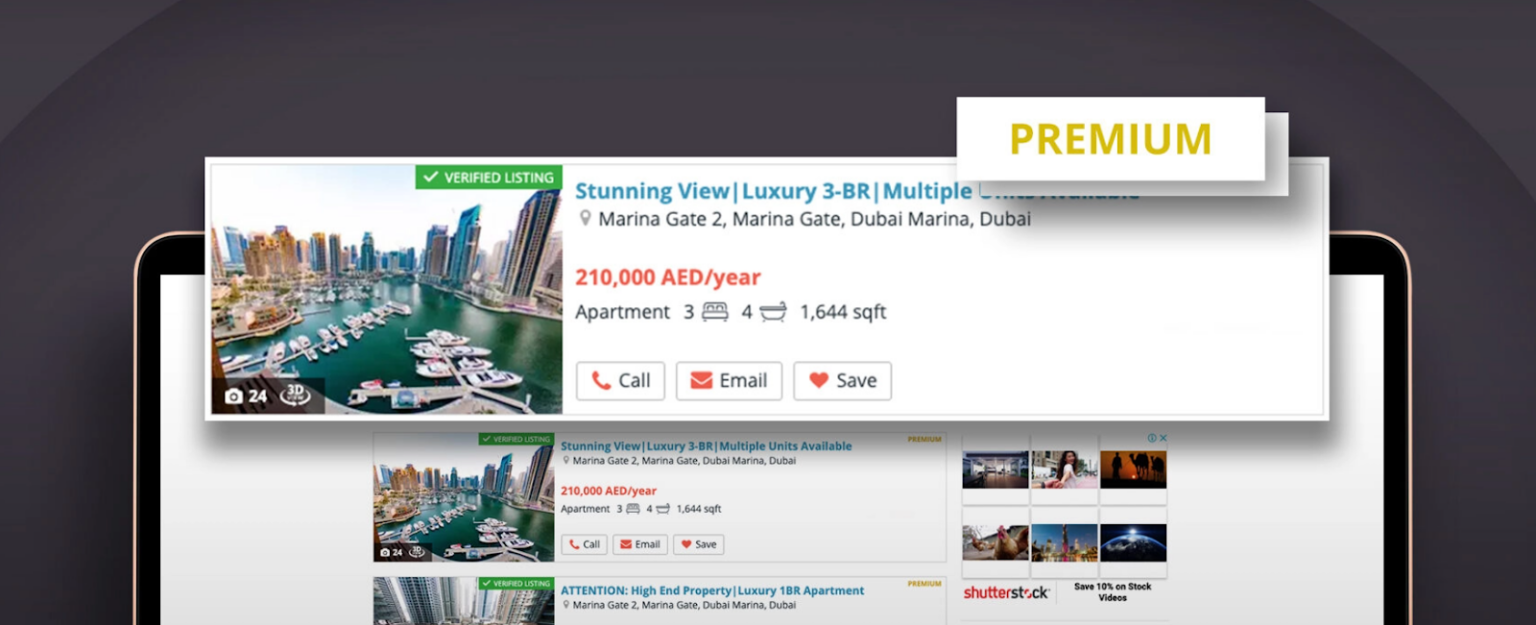Toggle the Save heart on the smaller marina listing
This screenshot has height=625, width=1536.
[687, 544]
